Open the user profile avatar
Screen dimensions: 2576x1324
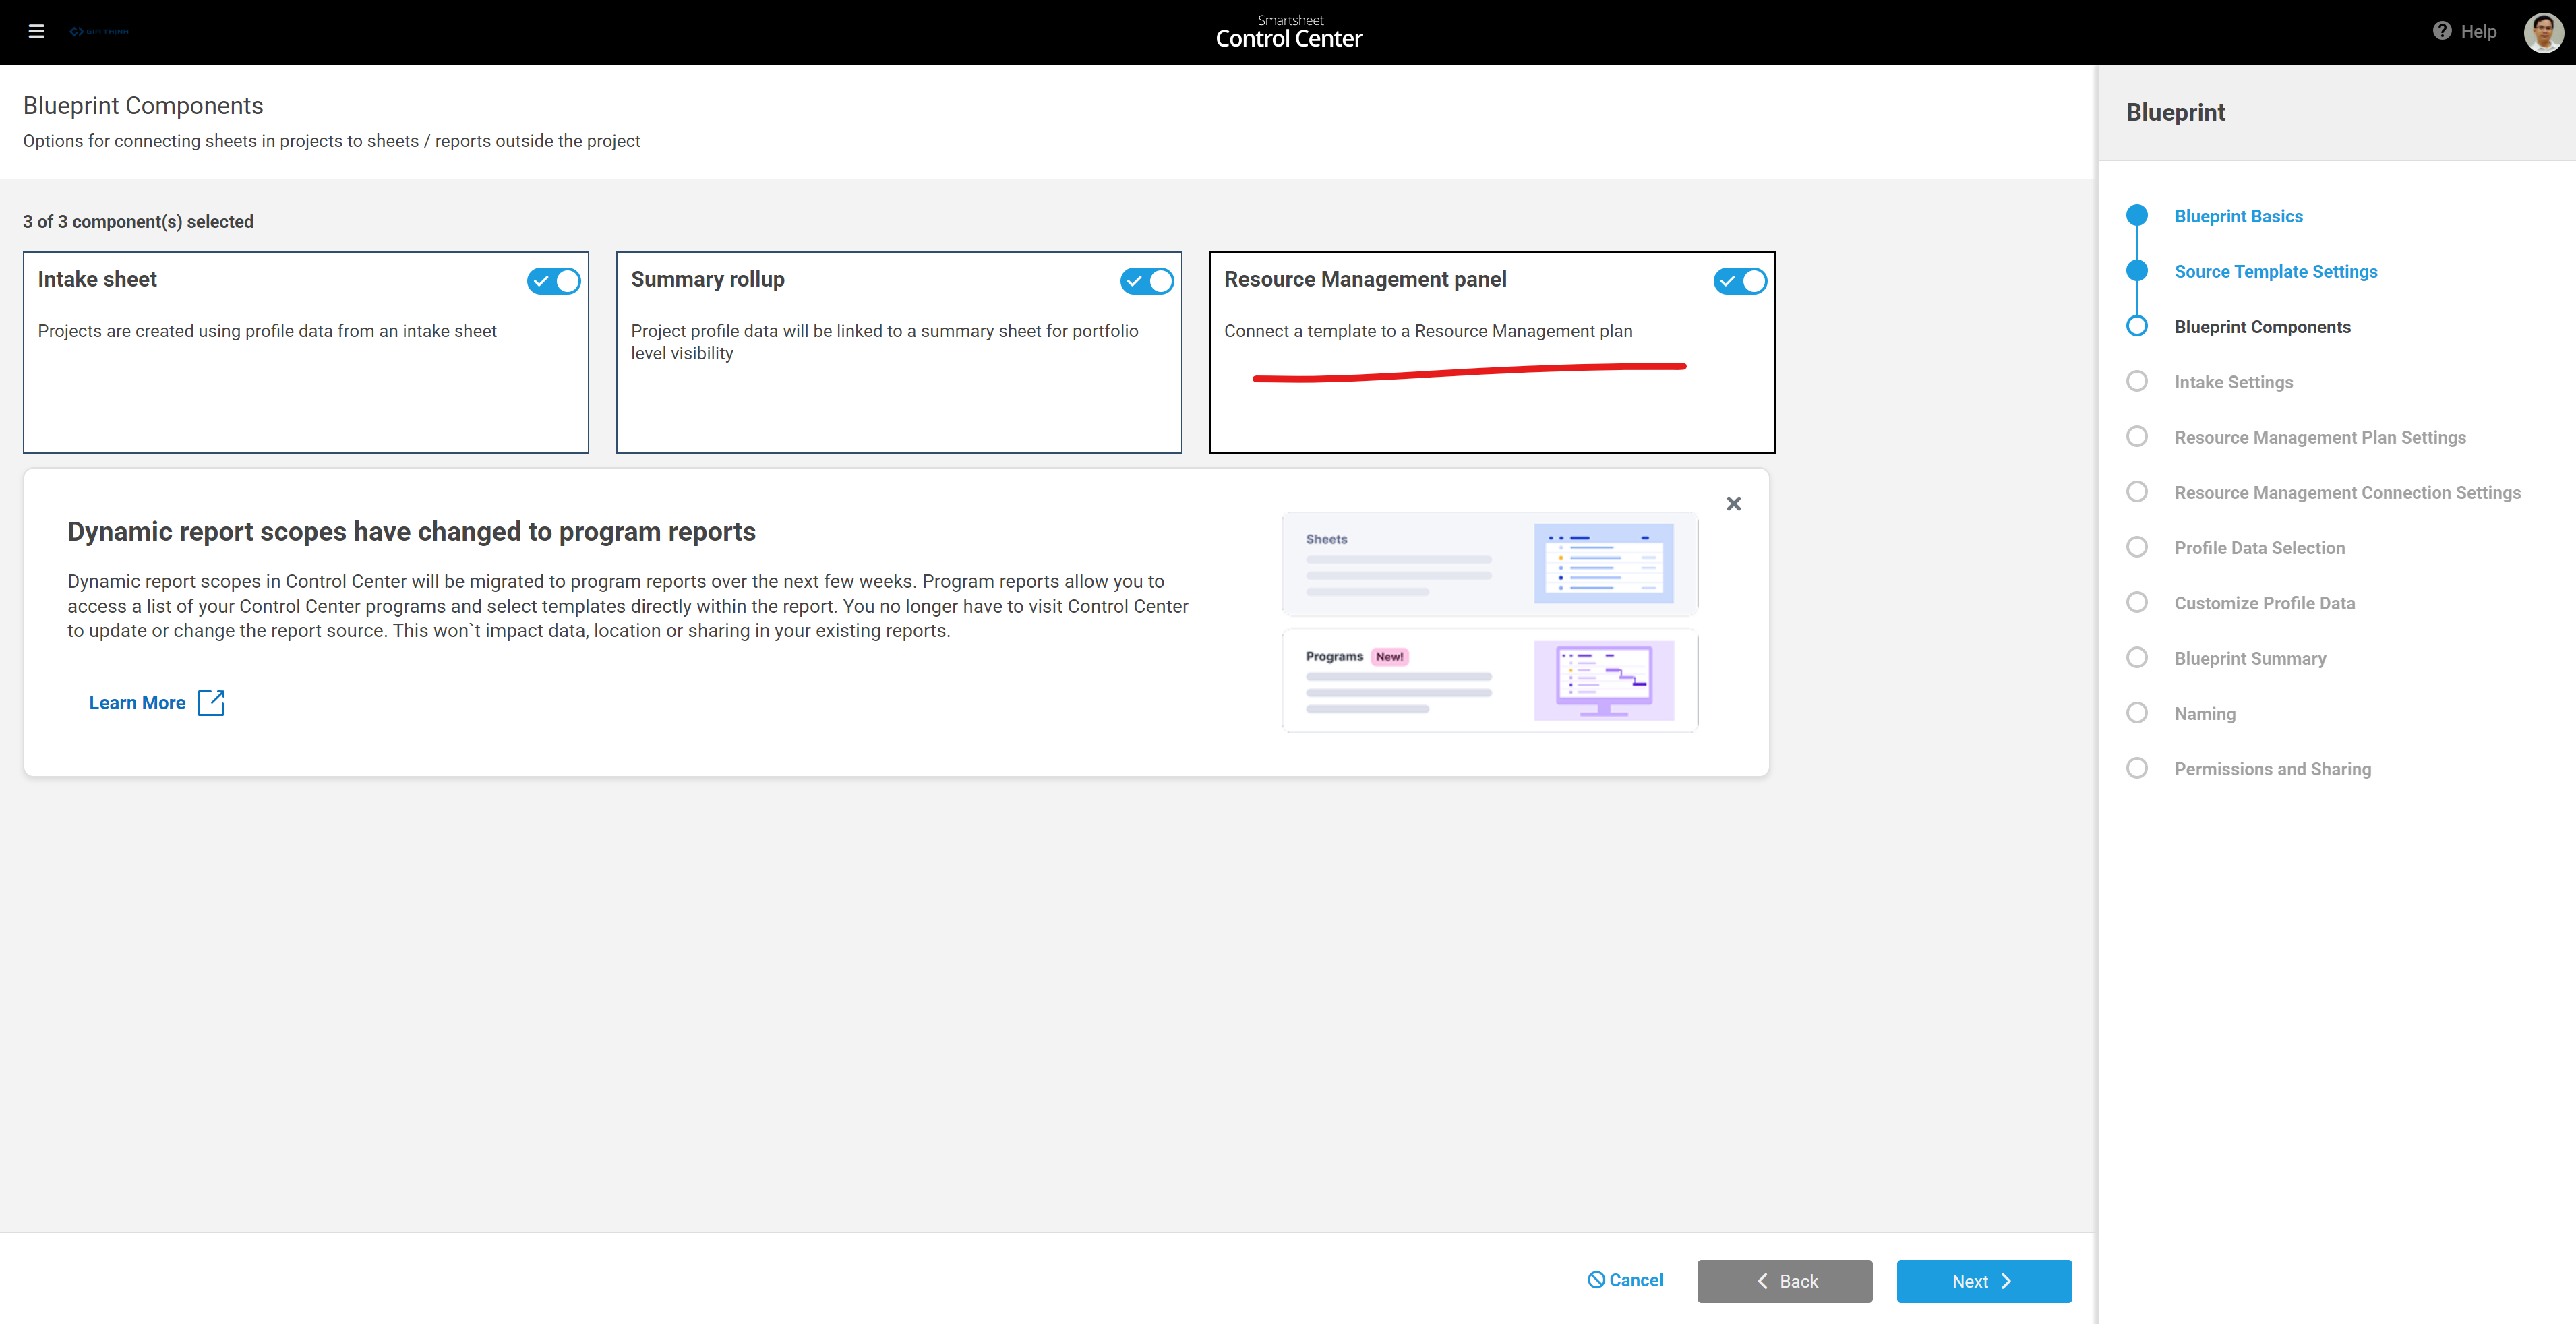pos(2543,32)
